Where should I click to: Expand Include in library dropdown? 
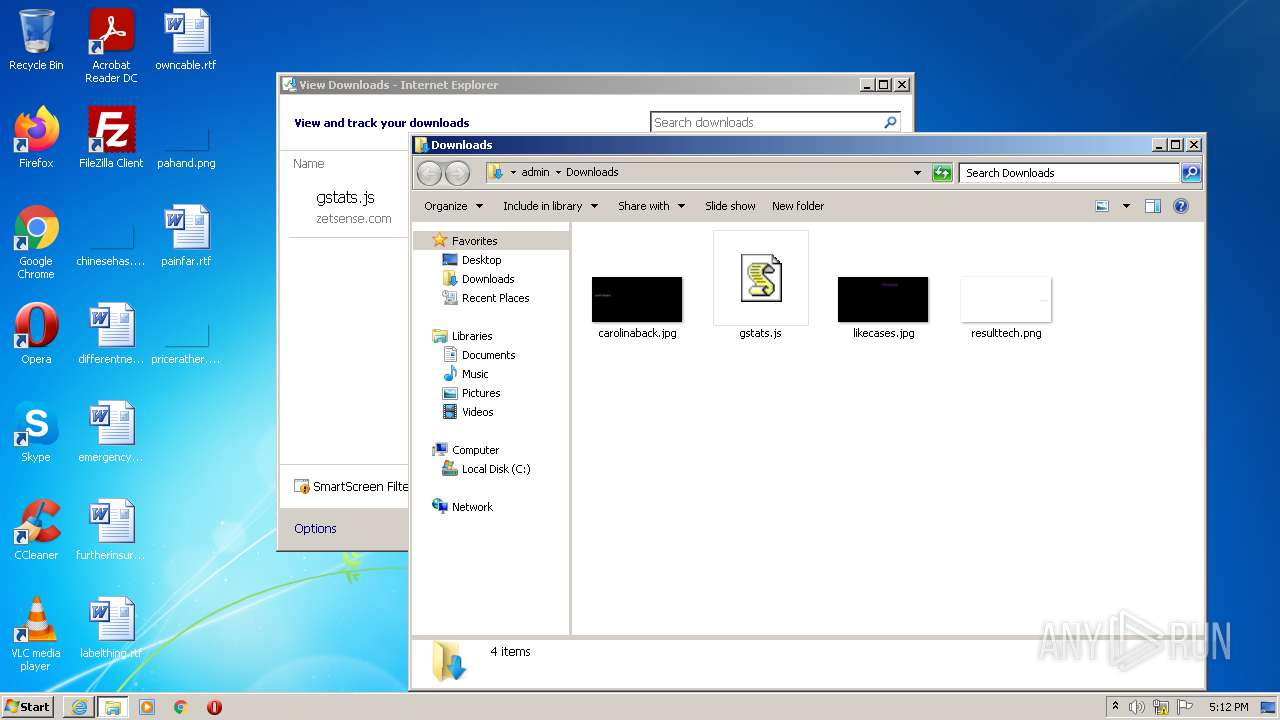[551, 206]
